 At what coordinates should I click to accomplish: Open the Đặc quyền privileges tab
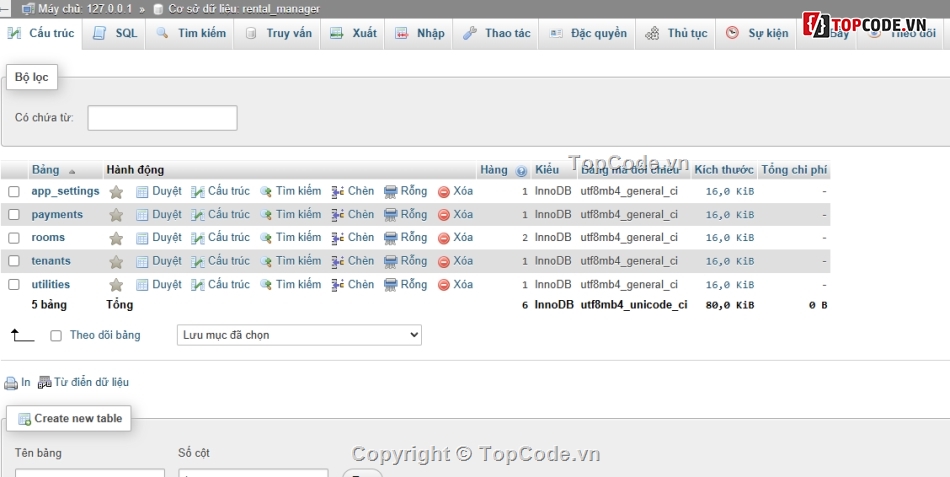[x=588, y=33]
